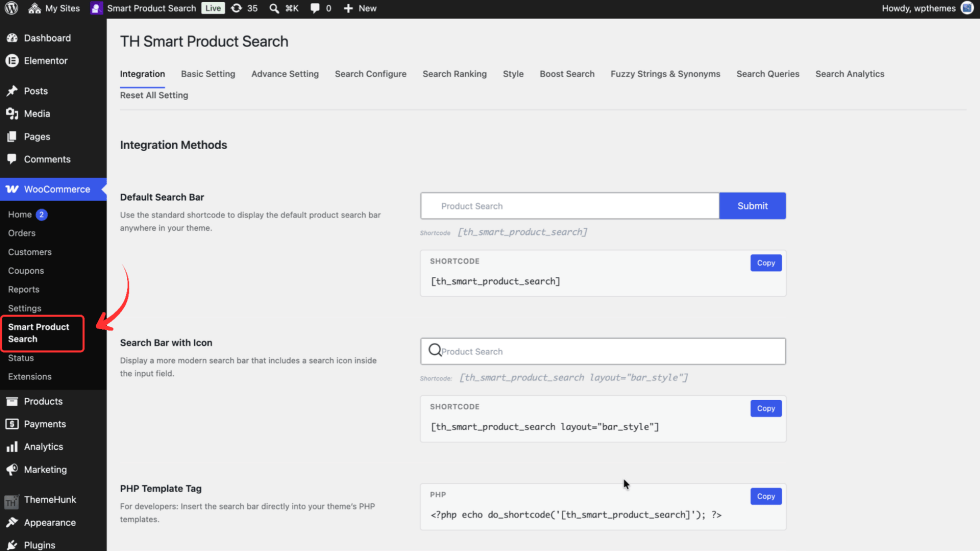Click the Smart Product Search site icon
Screen dimensions: 980x551
click(96, 8)
